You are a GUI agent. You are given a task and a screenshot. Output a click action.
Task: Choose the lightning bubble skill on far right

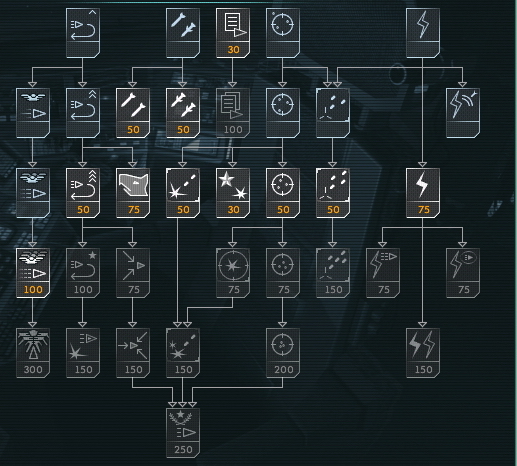click(463, 273)
